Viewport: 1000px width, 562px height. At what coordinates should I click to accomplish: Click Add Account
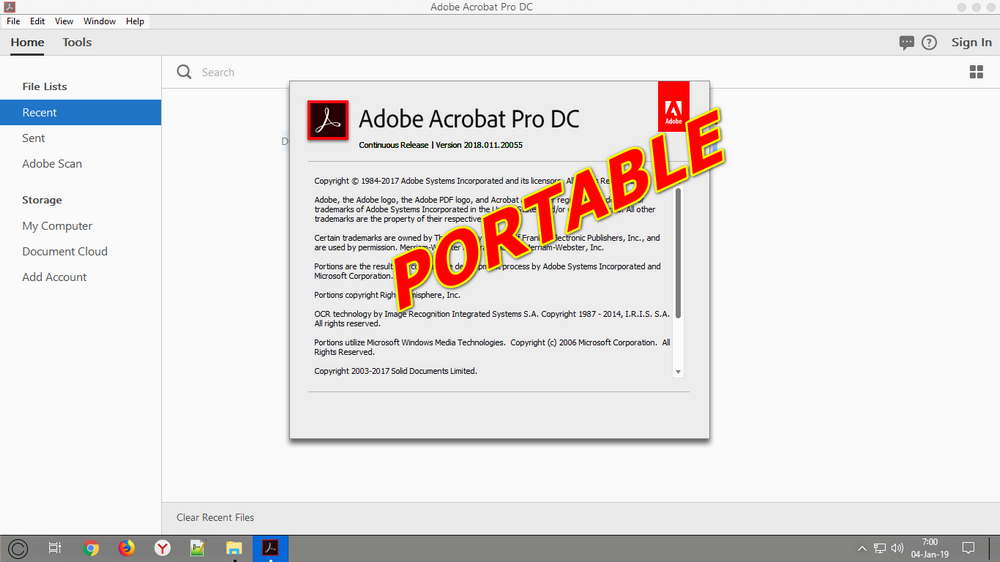(80, 277)
